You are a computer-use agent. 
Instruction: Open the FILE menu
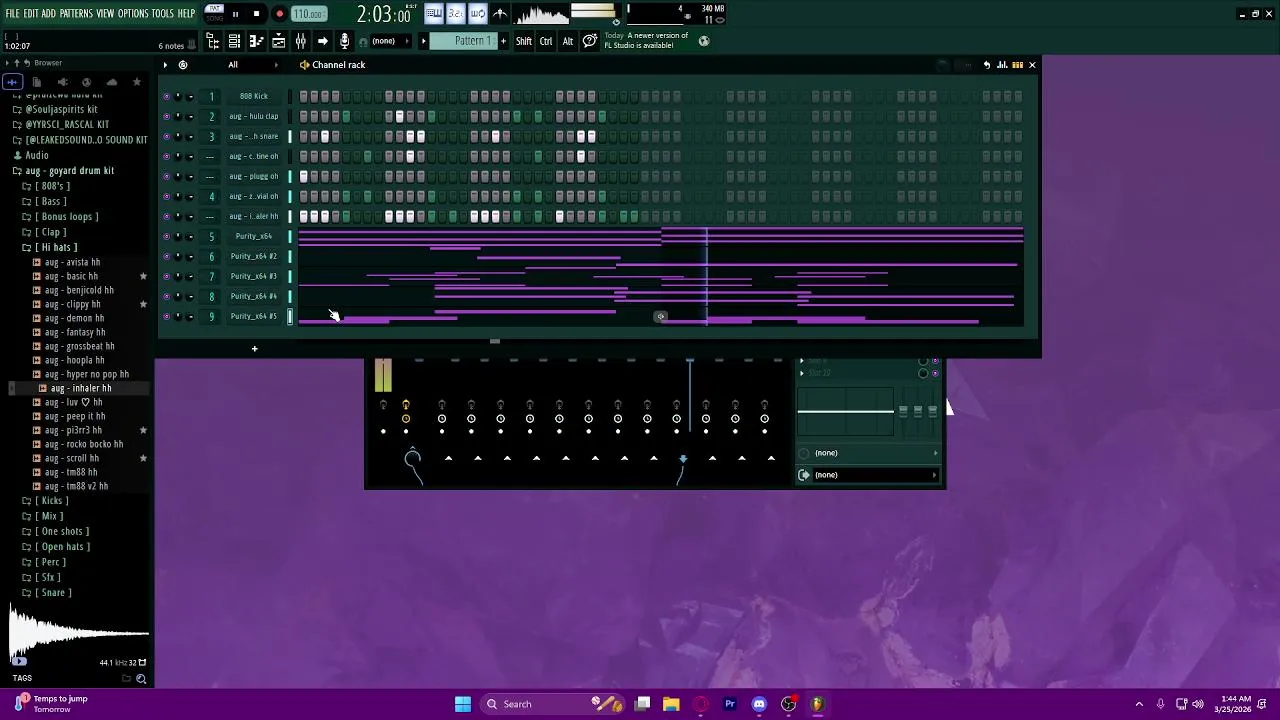(x=12, y=14)
